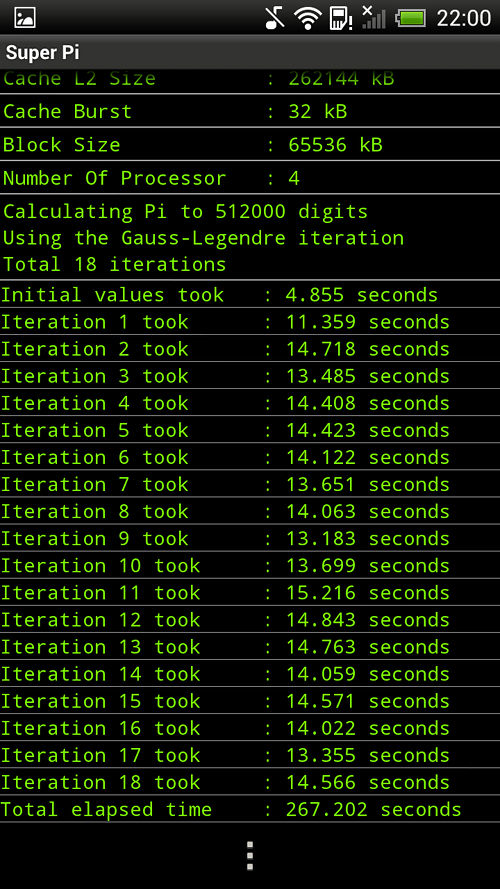Select the Iteration 18 took row

coord(250,782)
